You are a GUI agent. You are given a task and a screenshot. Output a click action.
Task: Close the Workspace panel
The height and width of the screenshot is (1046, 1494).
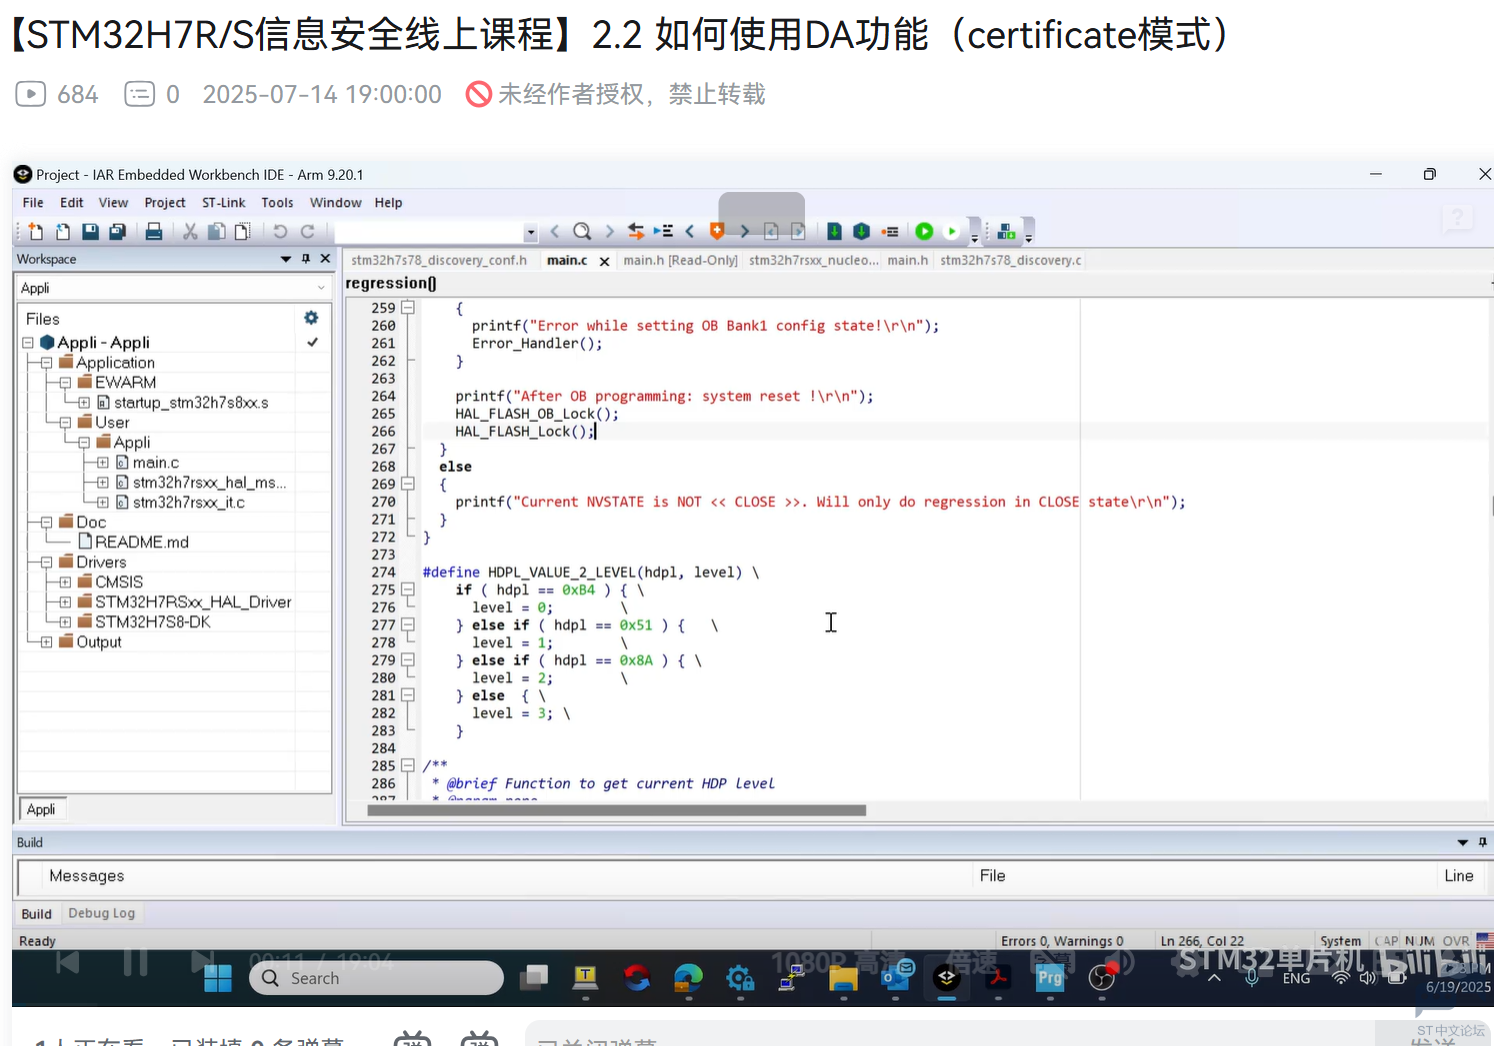(325, 259)
